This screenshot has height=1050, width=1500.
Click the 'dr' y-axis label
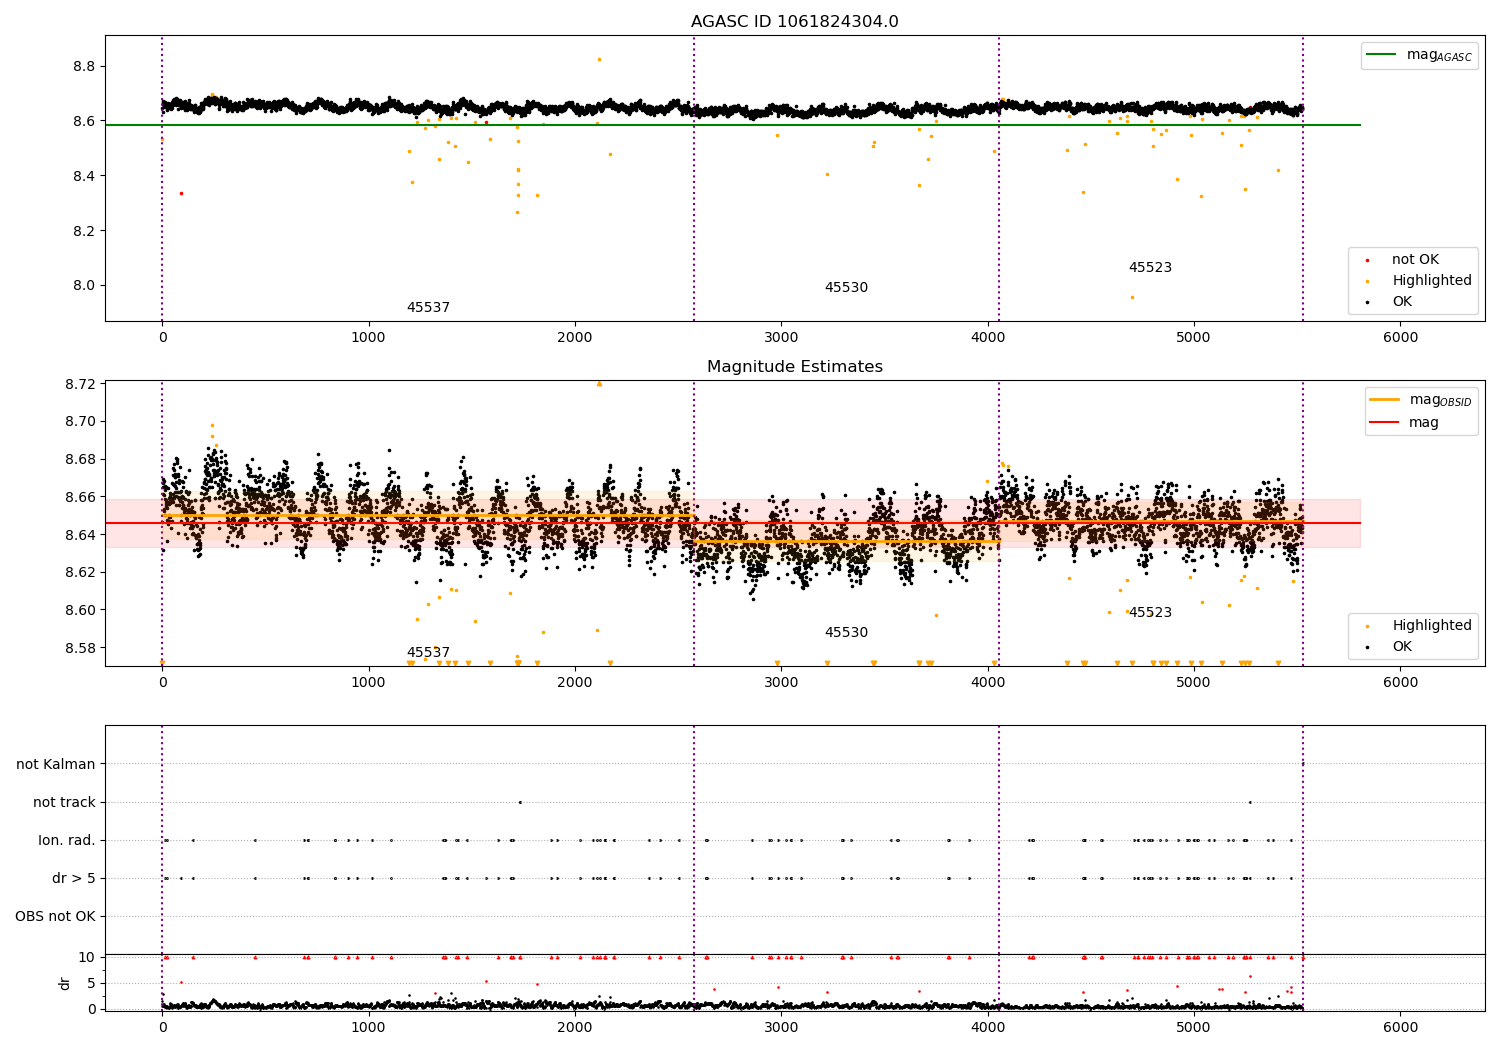[x=65, y=983]
